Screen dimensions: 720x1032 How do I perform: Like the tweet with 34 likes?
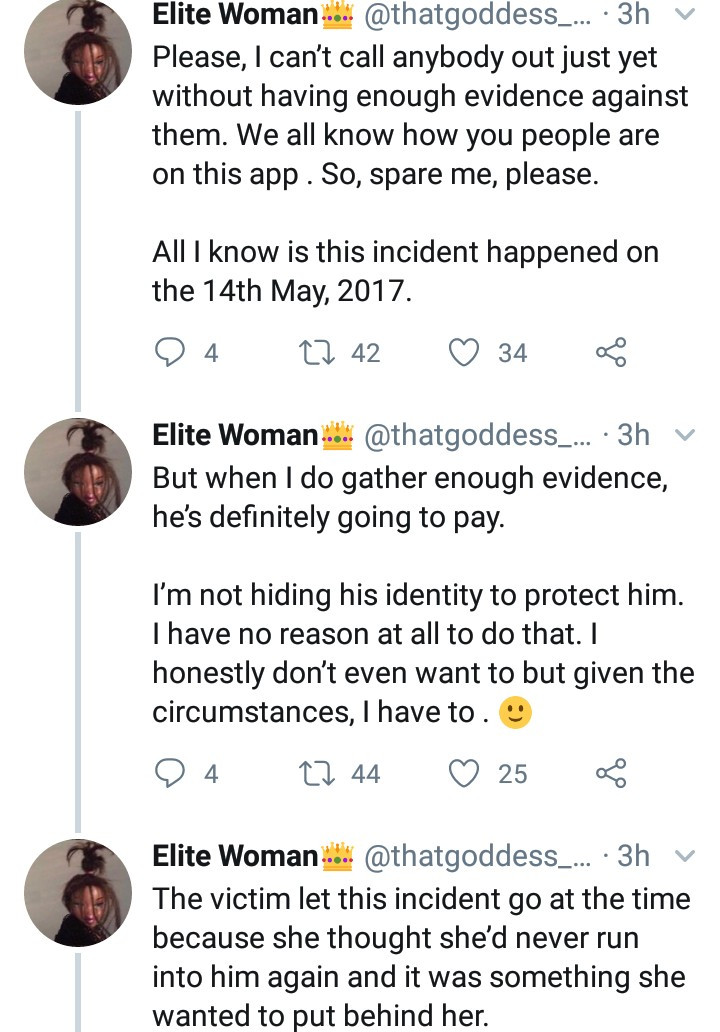[x=464, y=352]
